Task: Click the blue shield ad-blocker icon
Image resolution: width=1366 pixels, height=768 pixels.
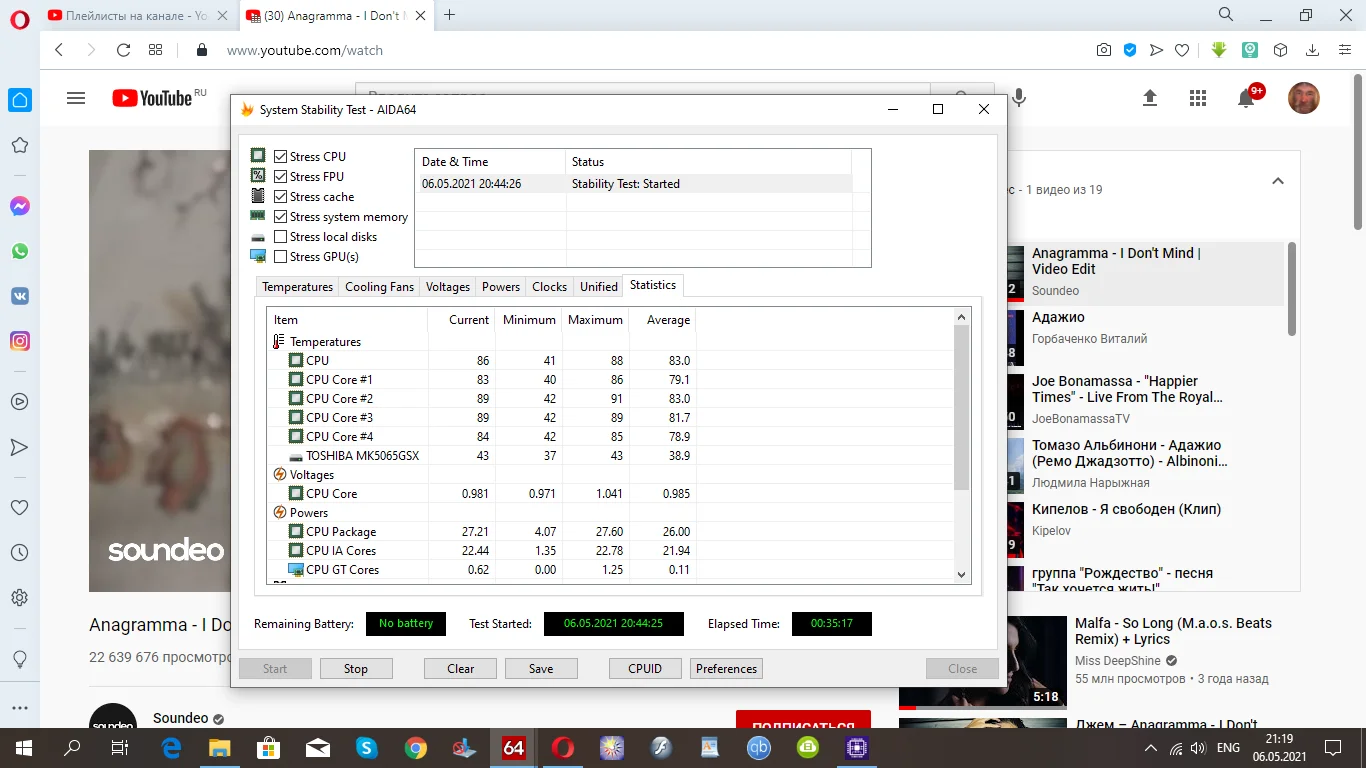Action: click(x=1130, y=50)
